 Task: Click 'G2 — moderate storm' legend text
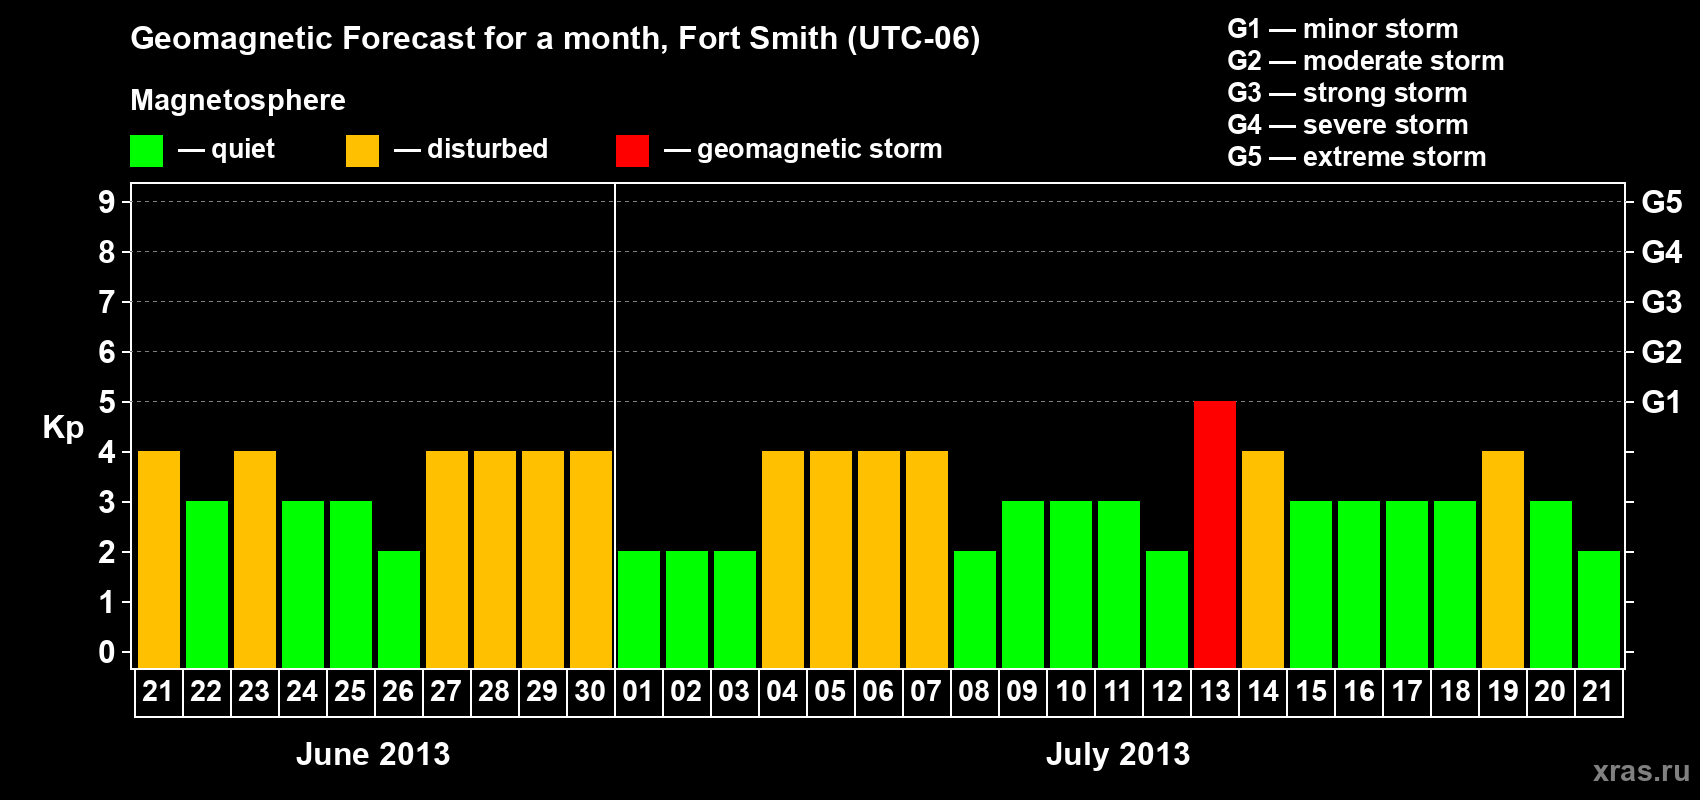tap(1366, 61)
